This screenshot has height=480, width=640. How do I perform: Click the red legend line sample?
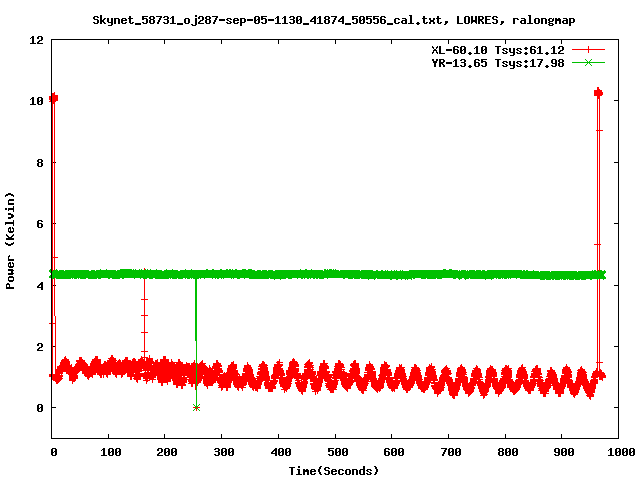[588, 50]
